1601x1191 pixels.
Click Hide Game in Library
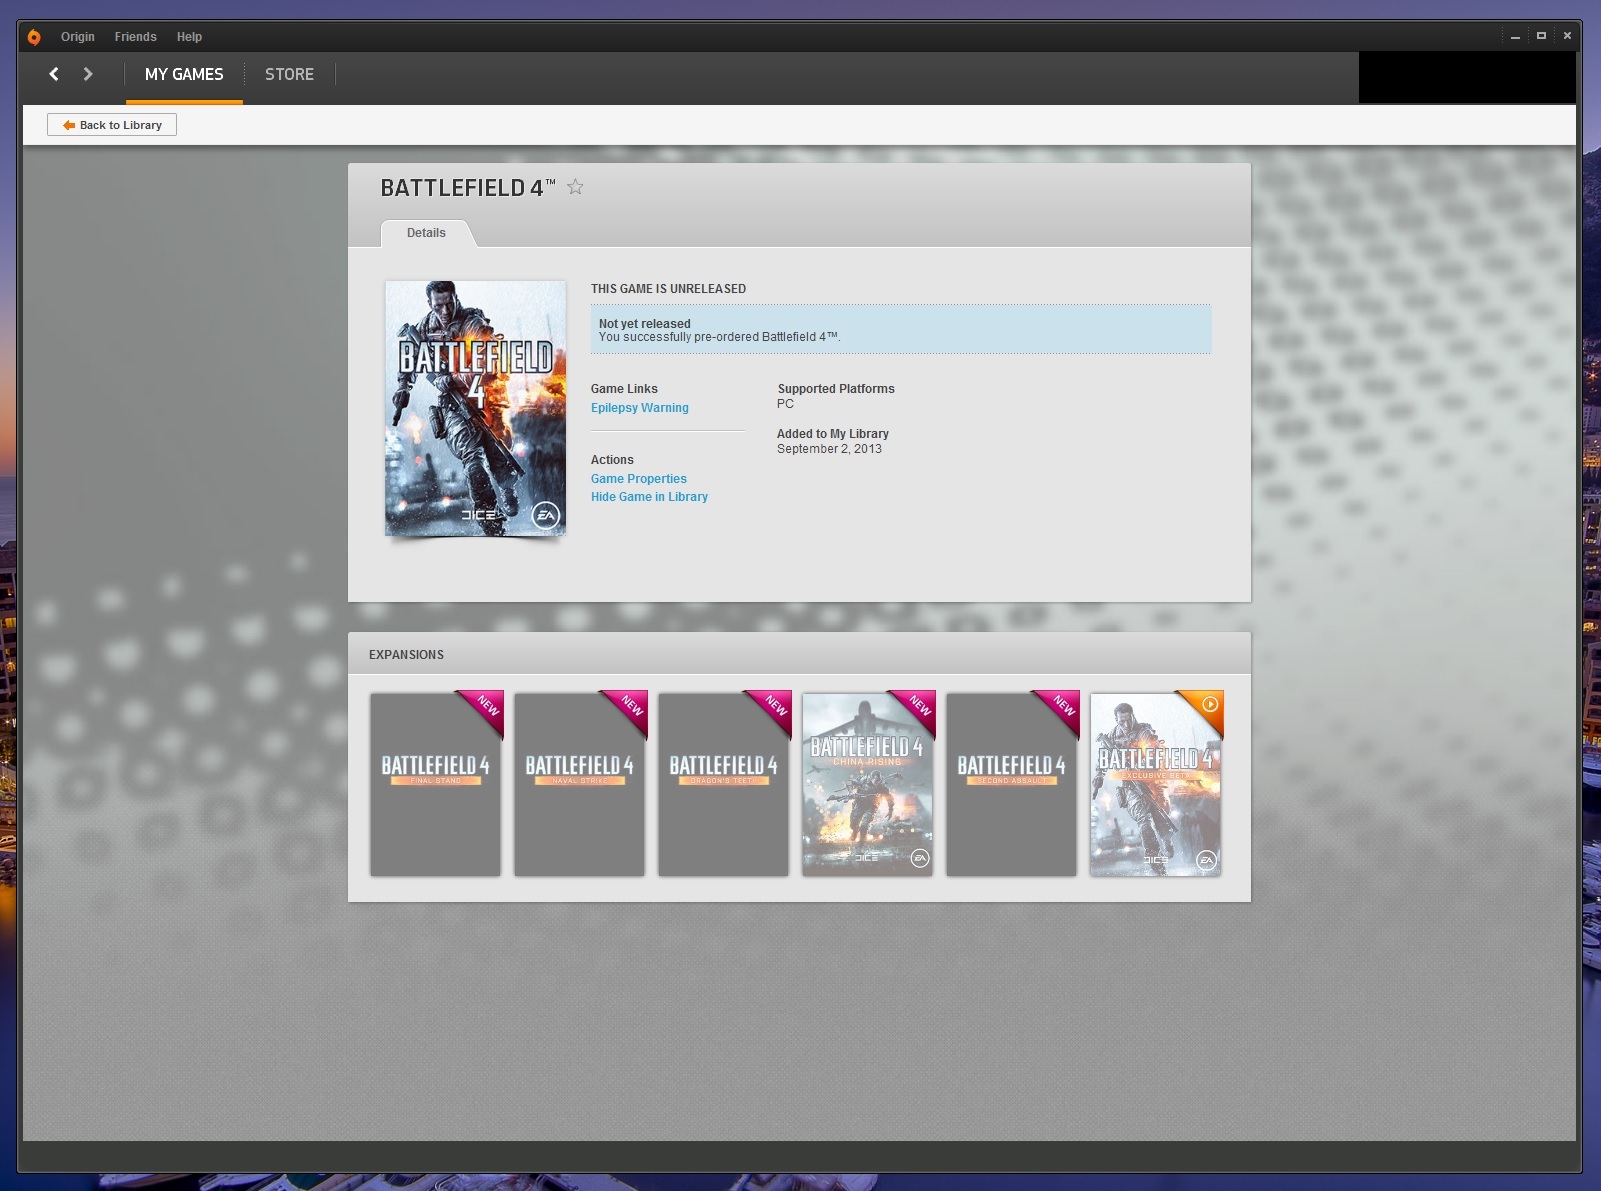coord(649,497)
